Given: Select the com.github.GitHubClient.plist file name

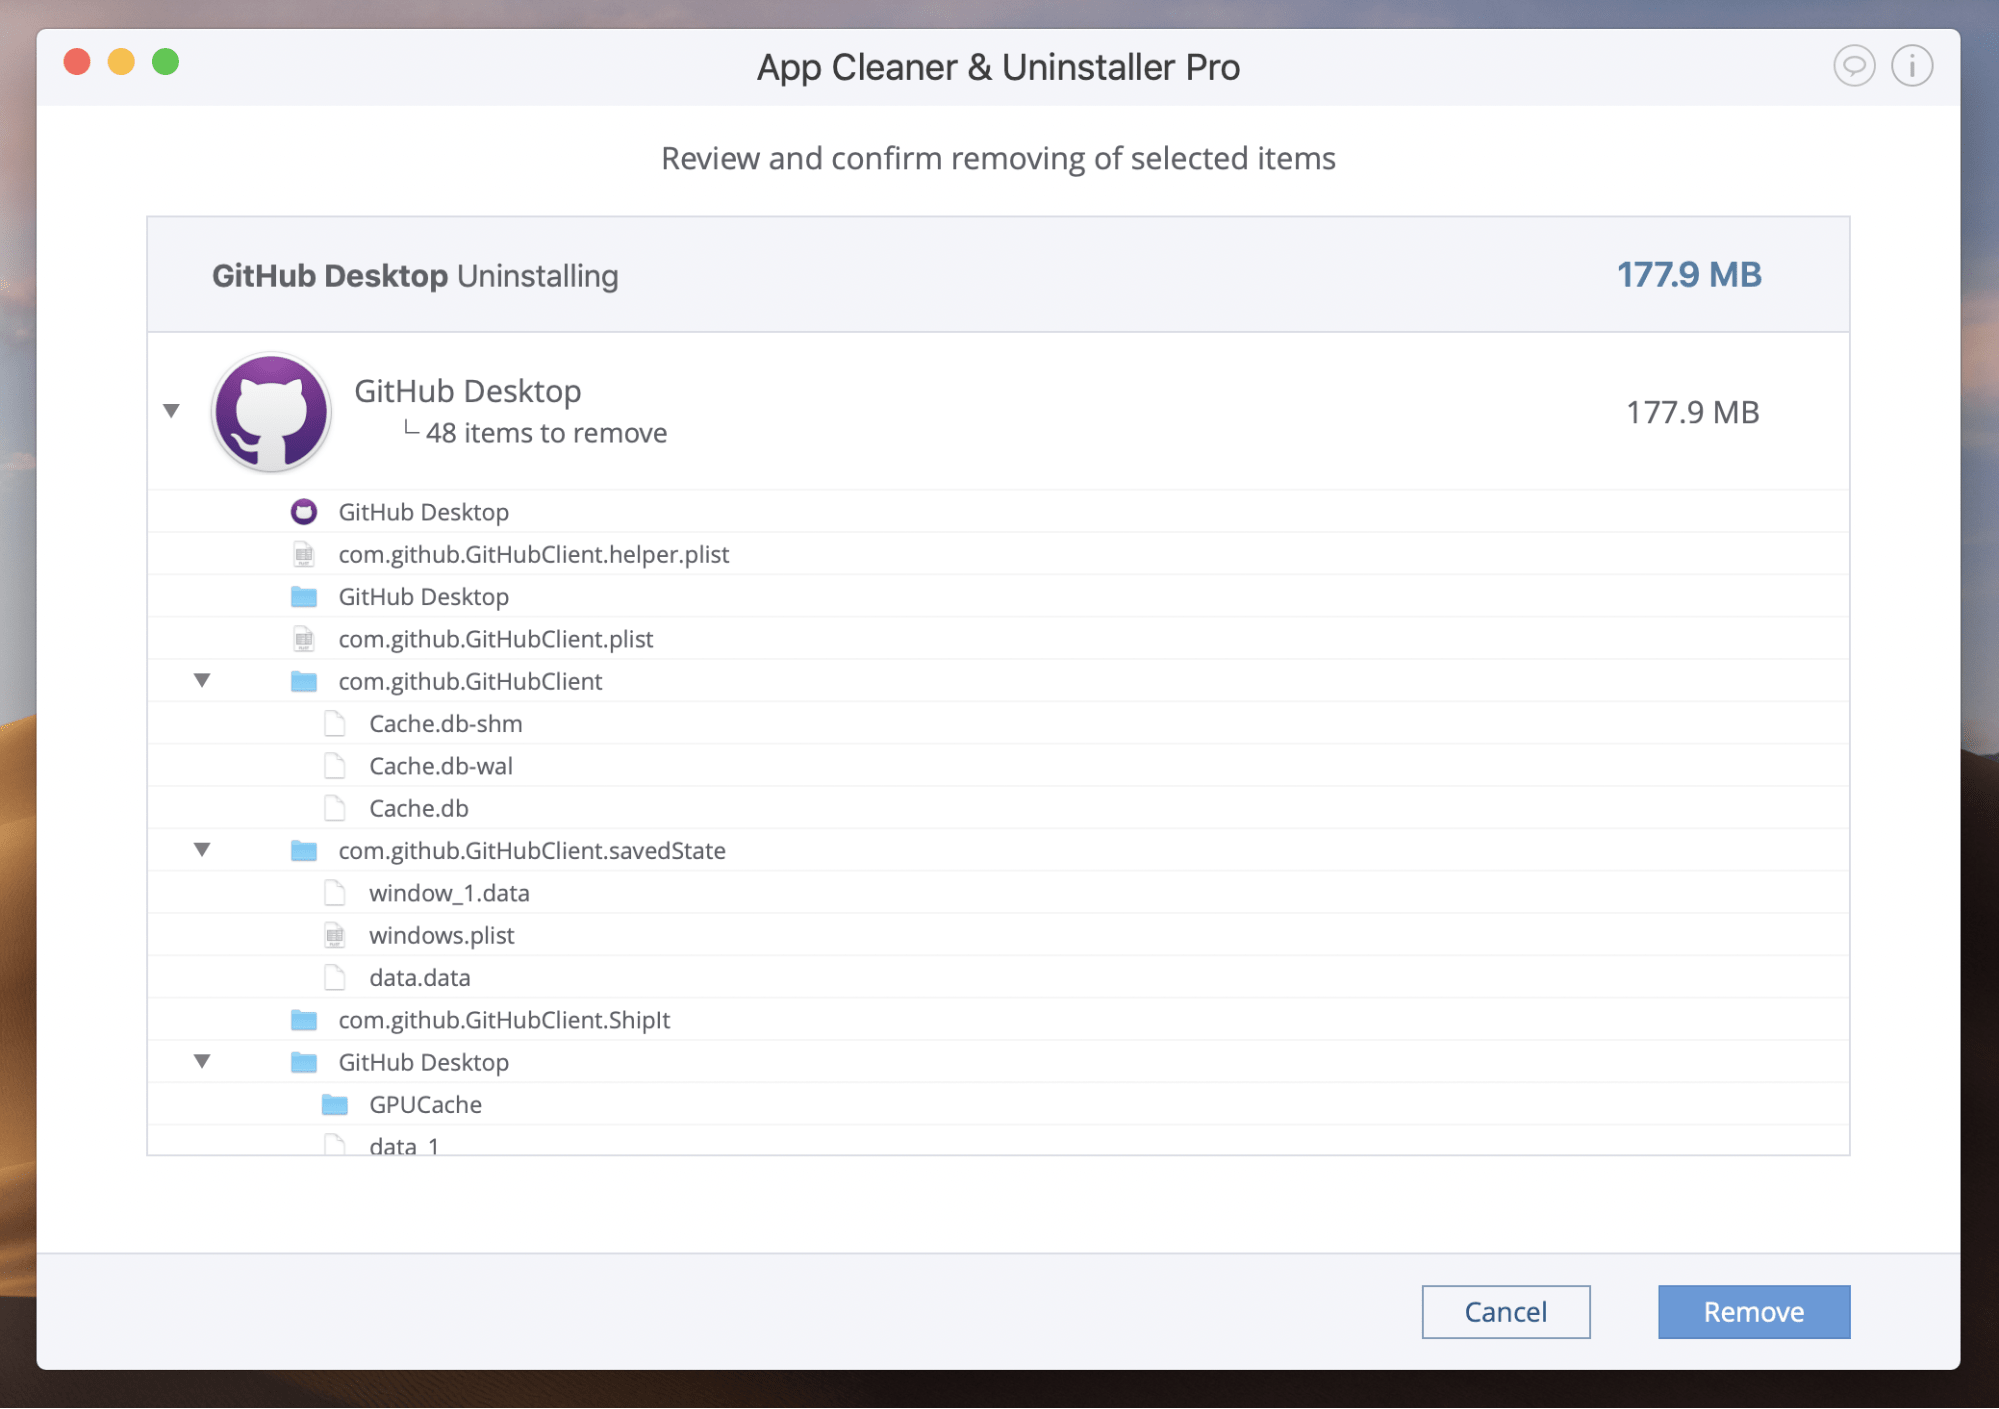Looking at the screenshot, I should tap(496, 639).
